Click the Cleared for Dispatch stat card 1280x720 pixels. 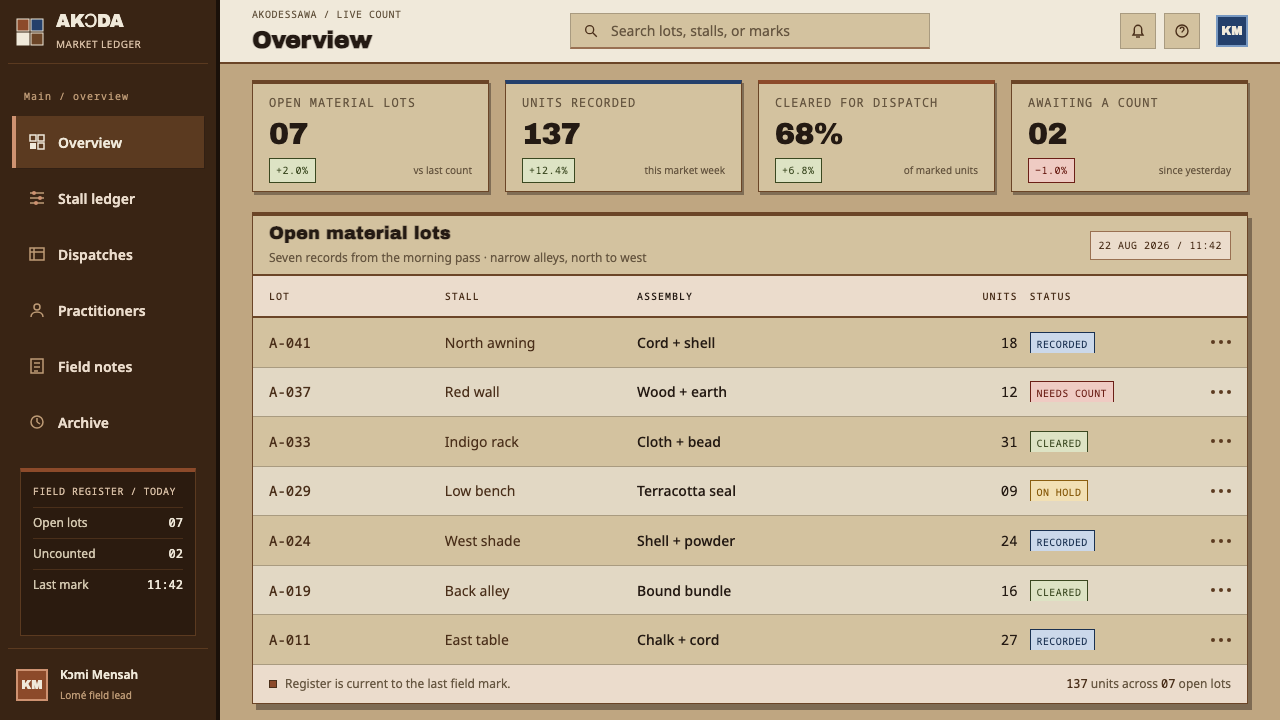click(x=877, y=136)
